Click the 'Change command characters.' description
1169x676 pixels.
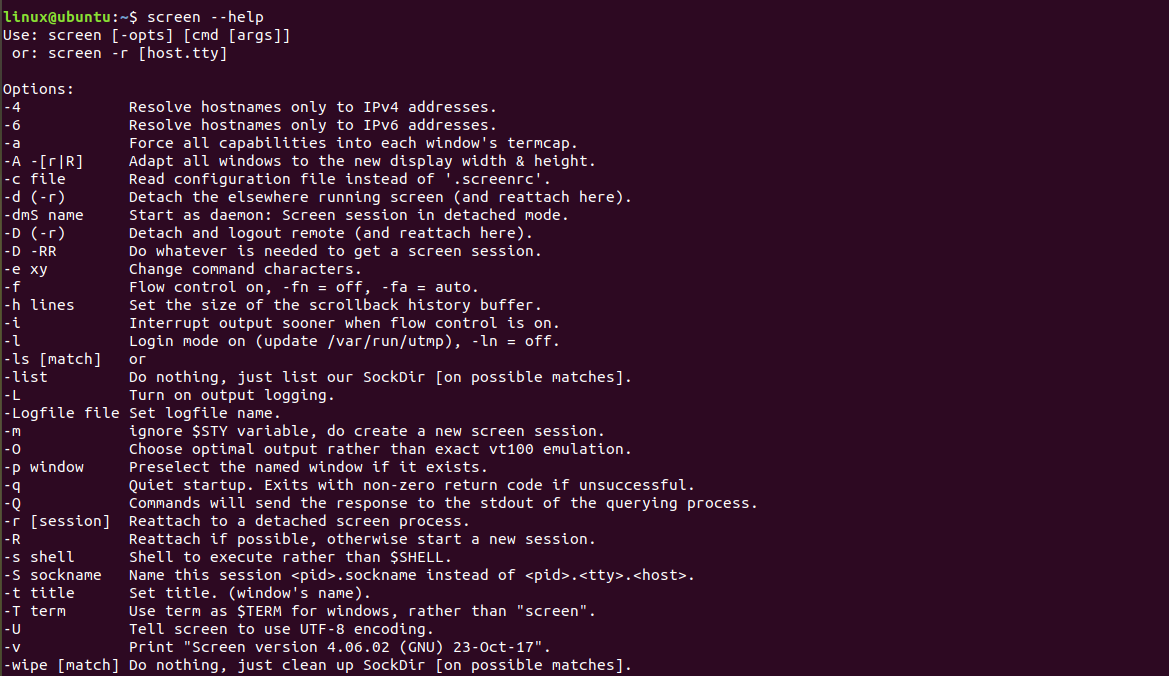coord(245,269)
